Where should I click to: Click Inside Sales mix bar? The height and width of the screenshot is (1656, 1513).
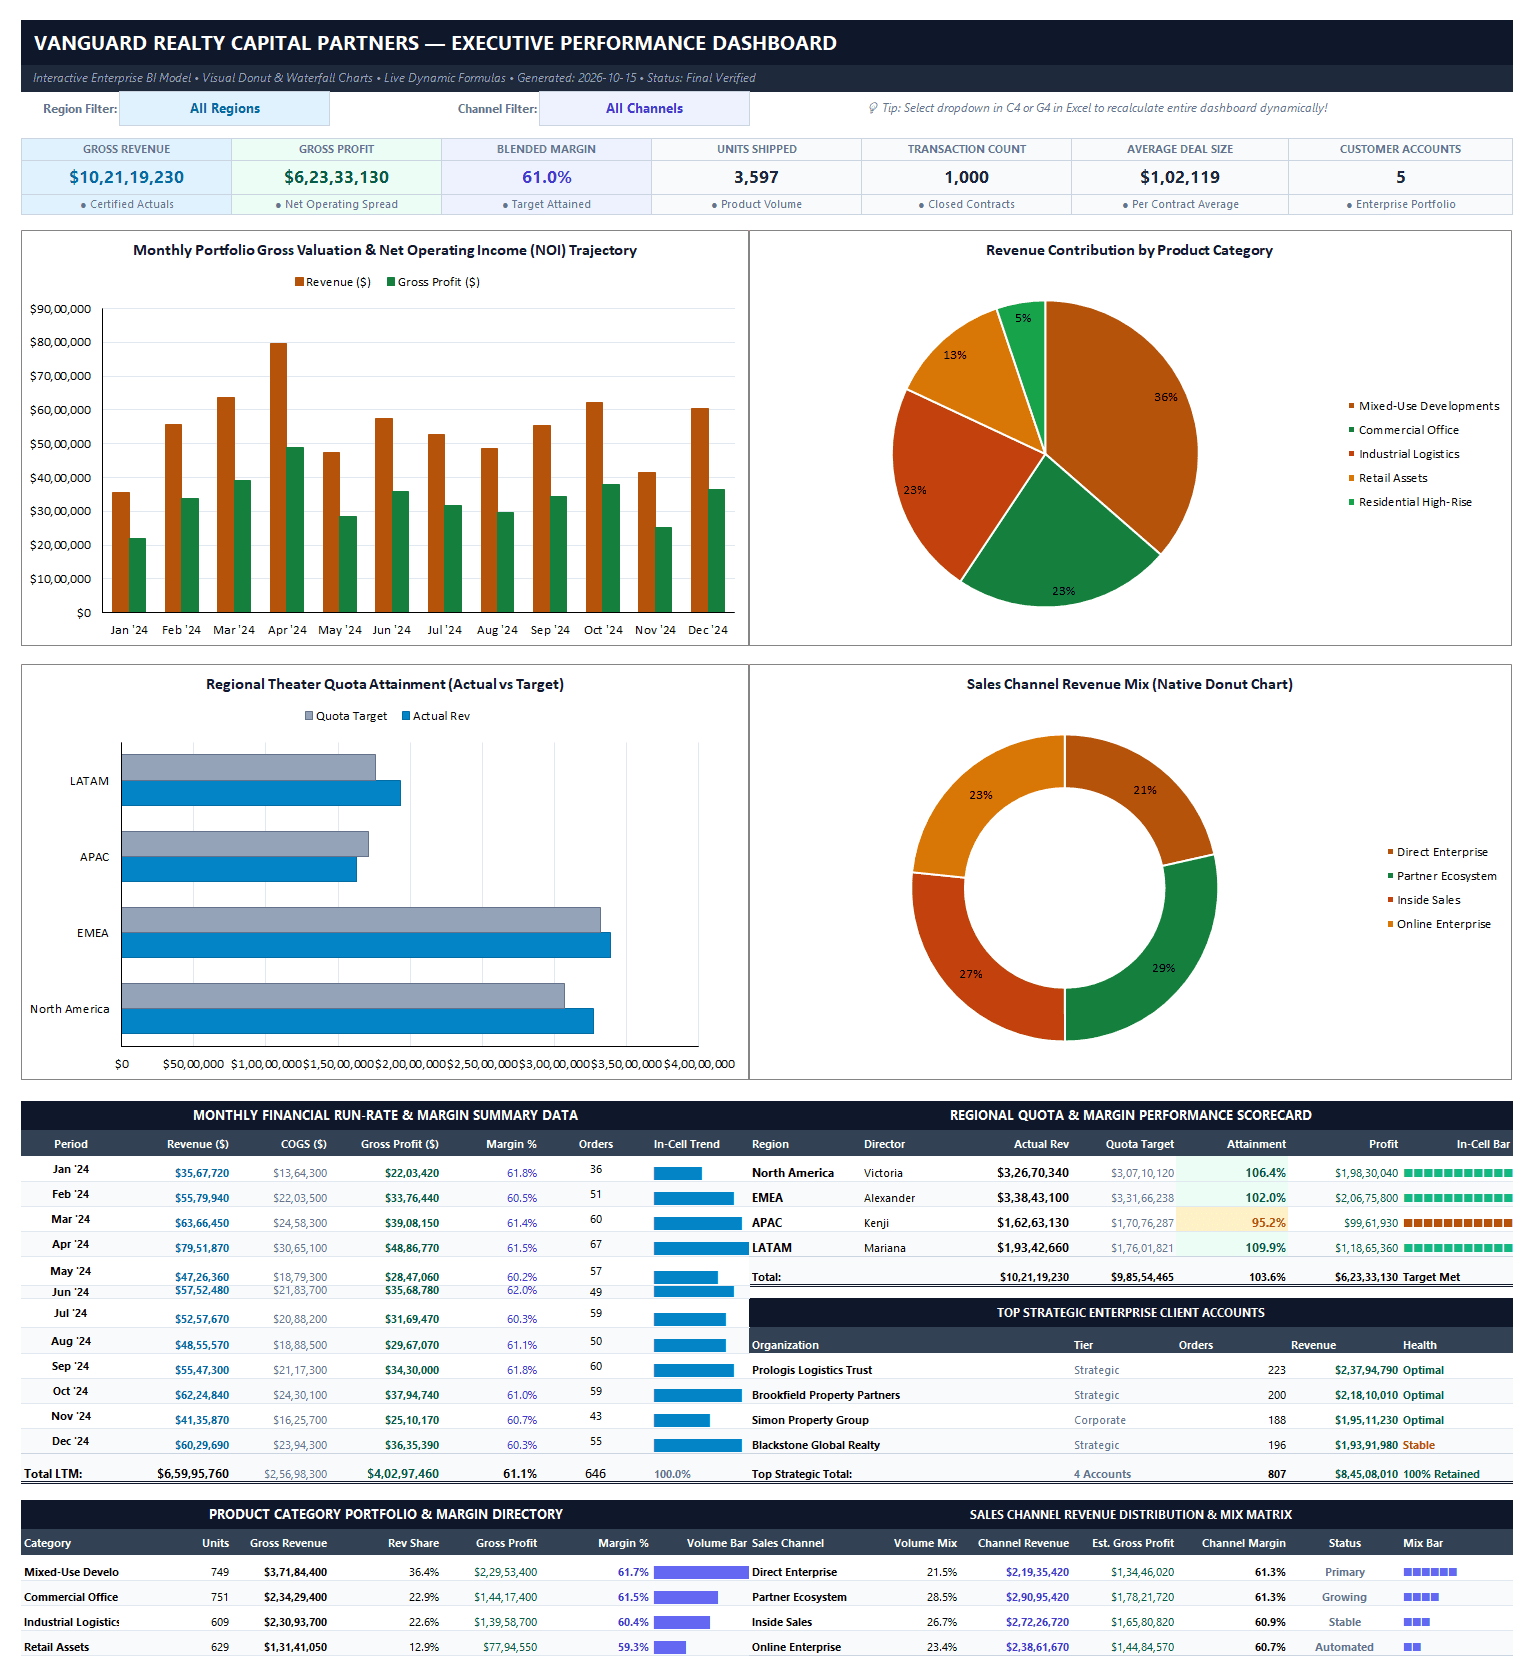click(x=1417, y=1622)
